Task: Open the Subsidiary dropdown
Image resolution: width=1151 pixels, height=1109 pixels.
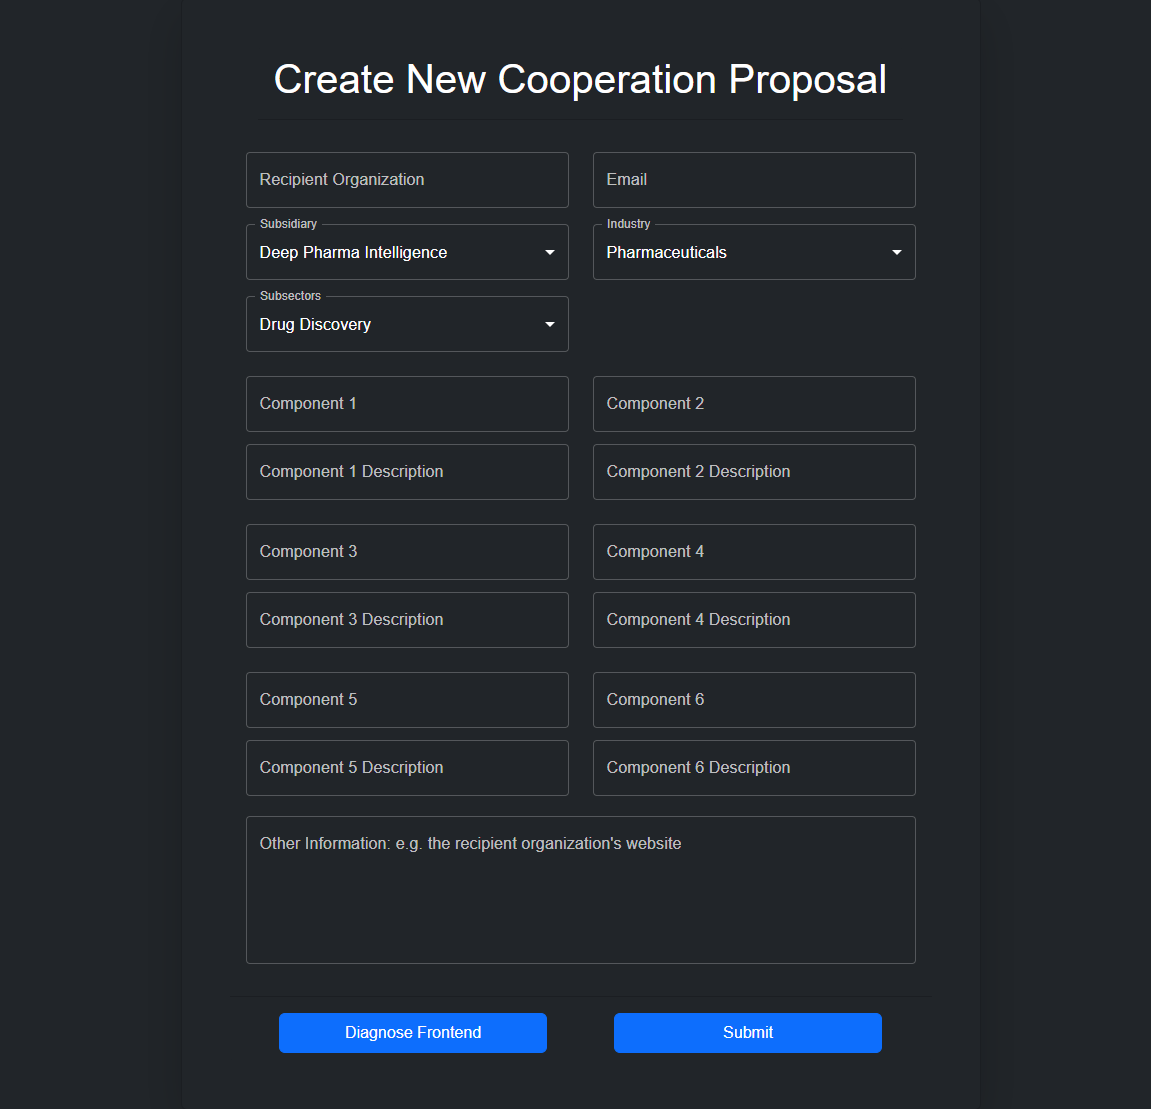Action: coord(407,252)
